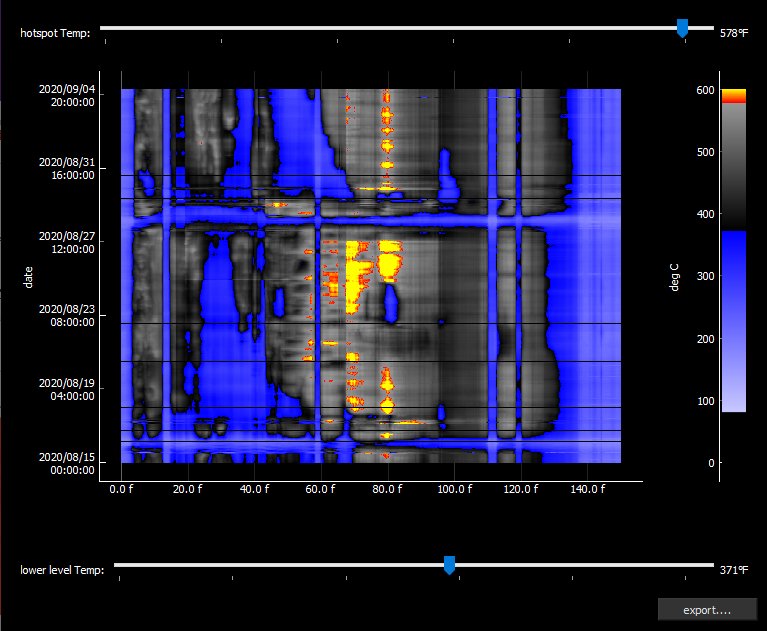This screenshot has width=767, height=631.
Task: Click the 2020/08/15 00:00:00 date label
Action: (67, 463)
